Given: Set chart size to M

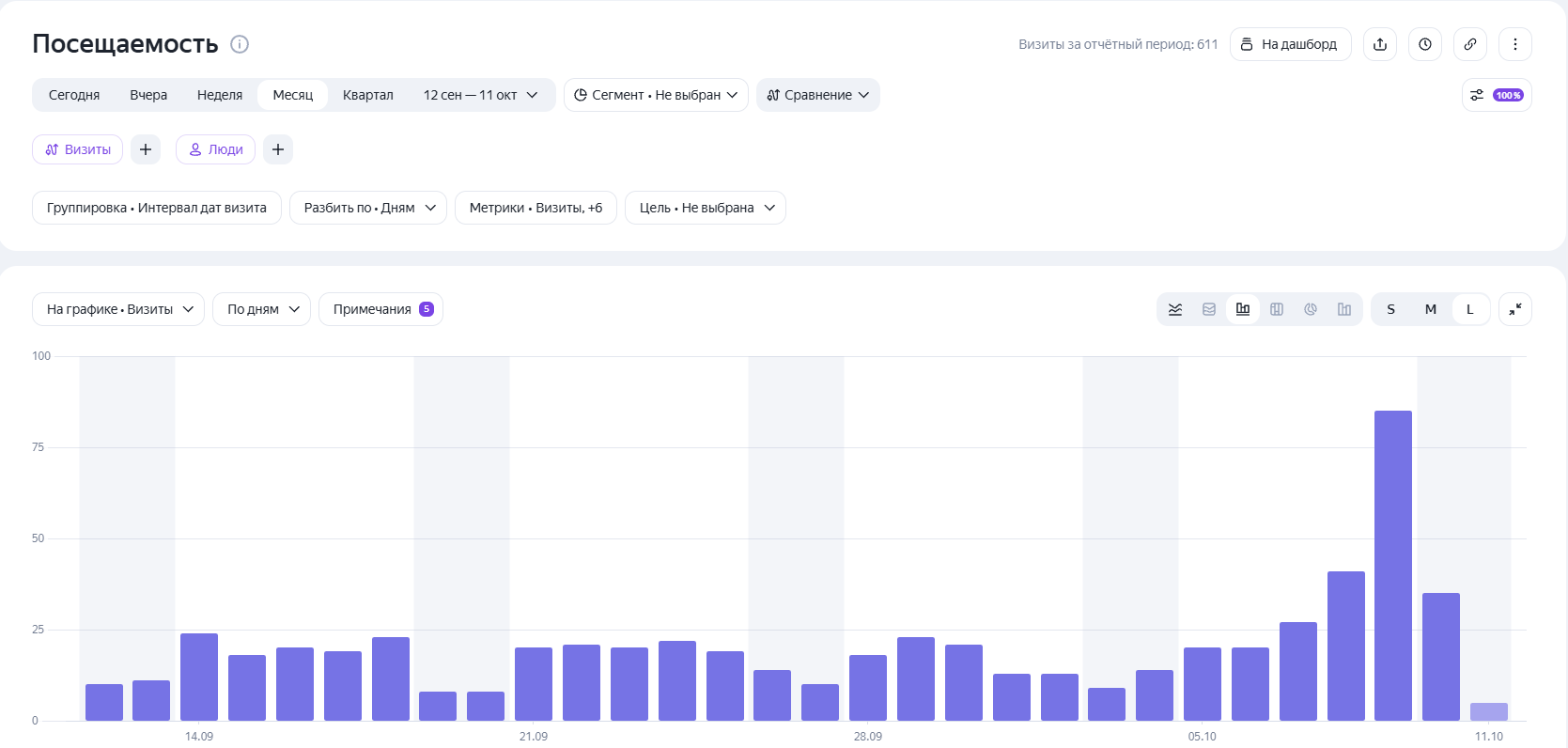Looking at the screenshot, I should coord(1430,309).
